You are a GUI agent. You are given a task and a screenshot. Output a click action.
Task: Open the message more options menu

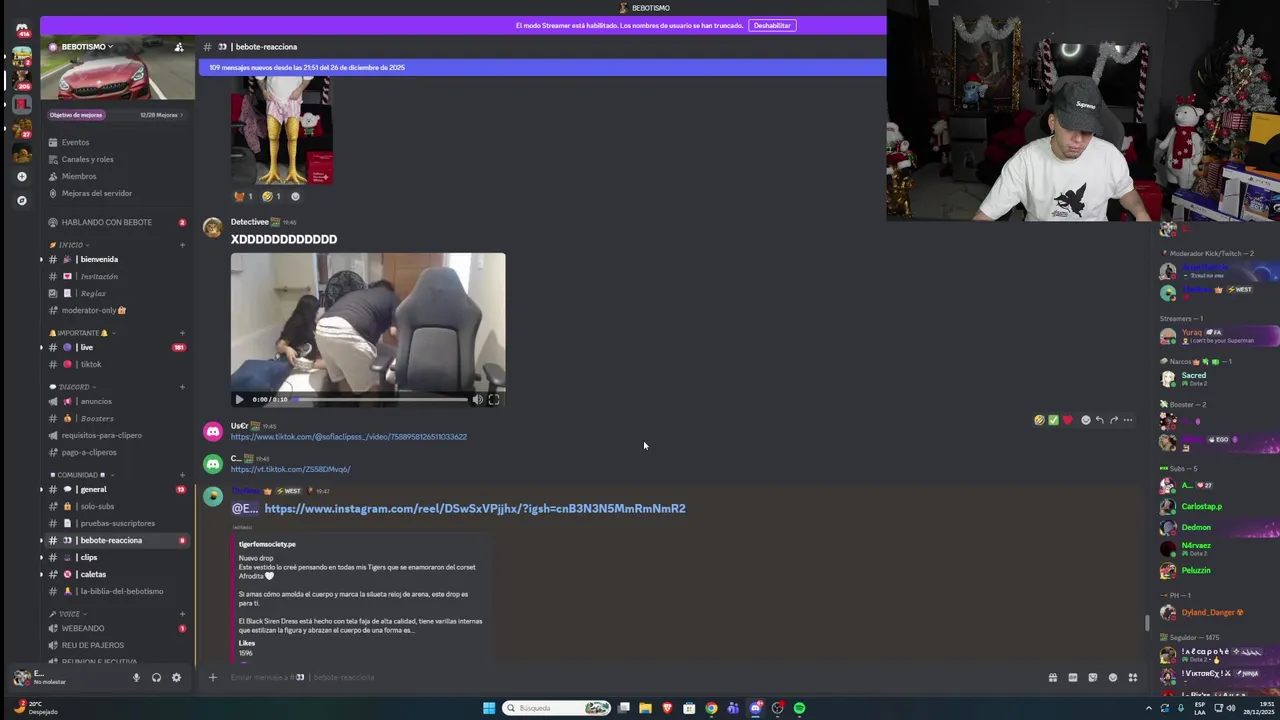(x=1128, y=420)
